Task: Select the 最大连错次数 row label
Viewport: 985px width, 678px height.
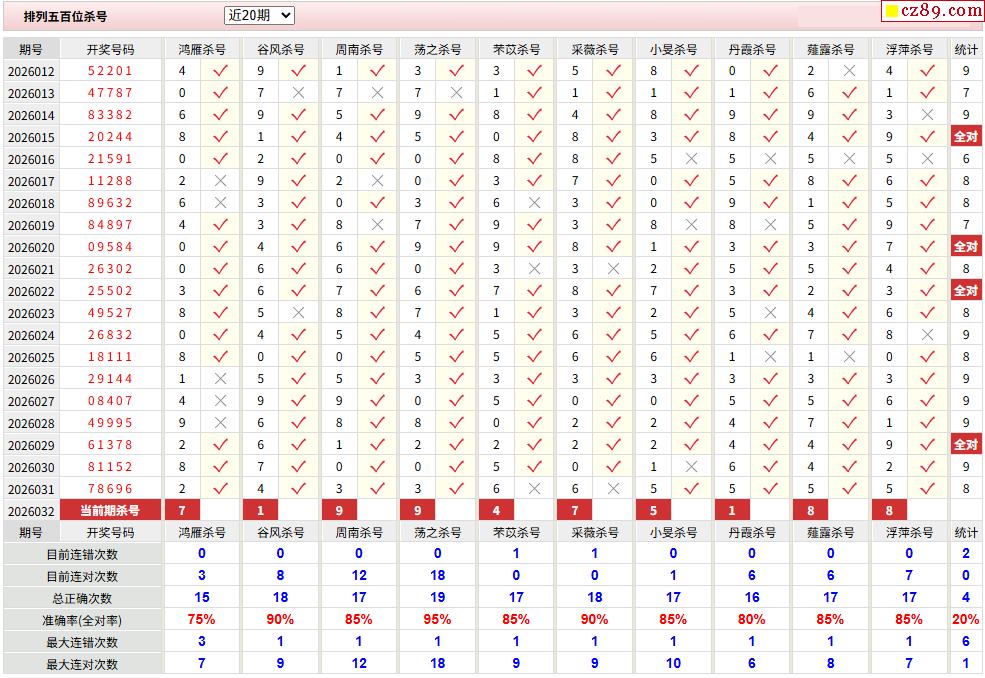Action: 82,643
